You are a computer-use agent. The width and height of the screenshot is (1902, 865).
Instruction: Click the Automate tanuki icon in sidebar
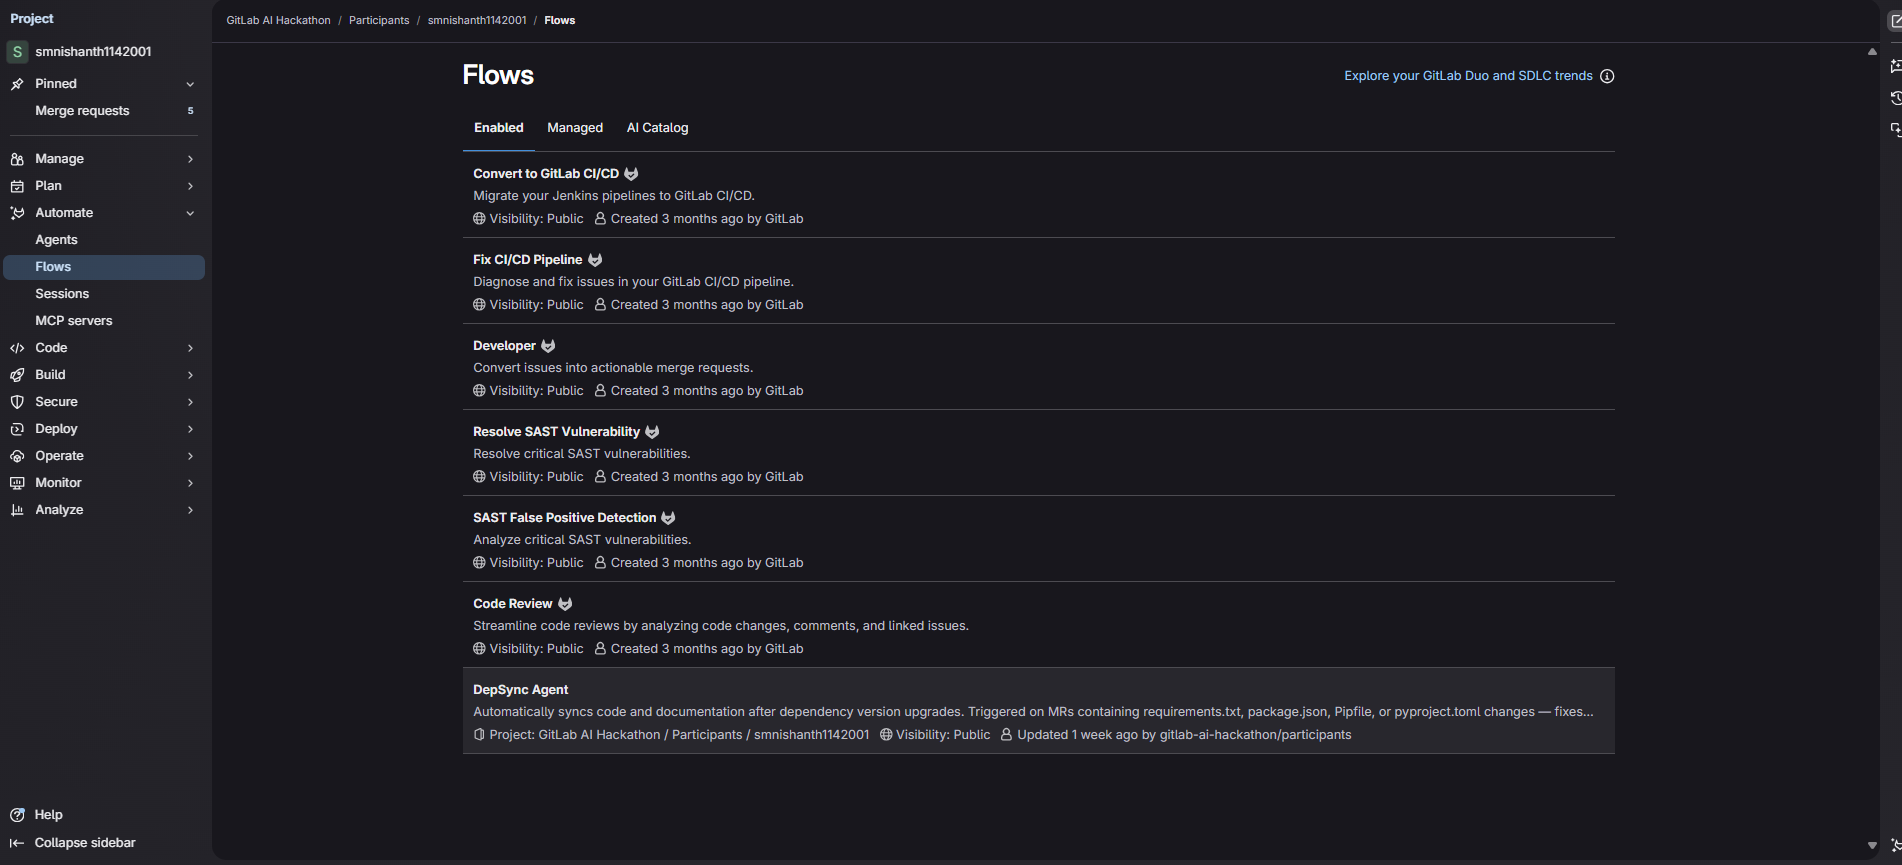click(17, 213)
